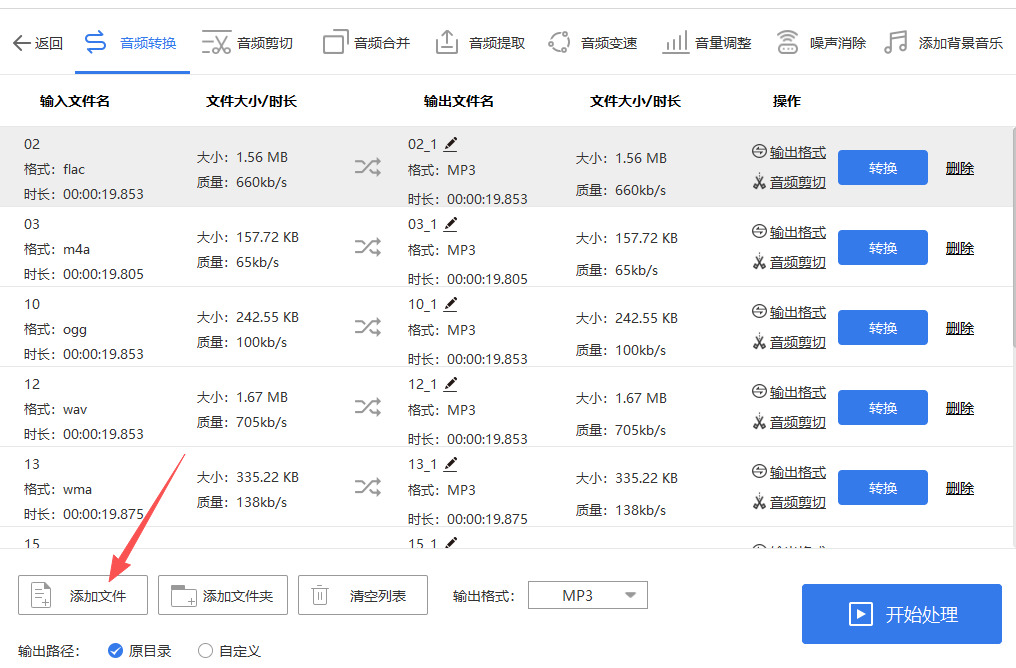
Task: Delete file 12 from the list
Action: click(x=960, y=408)
